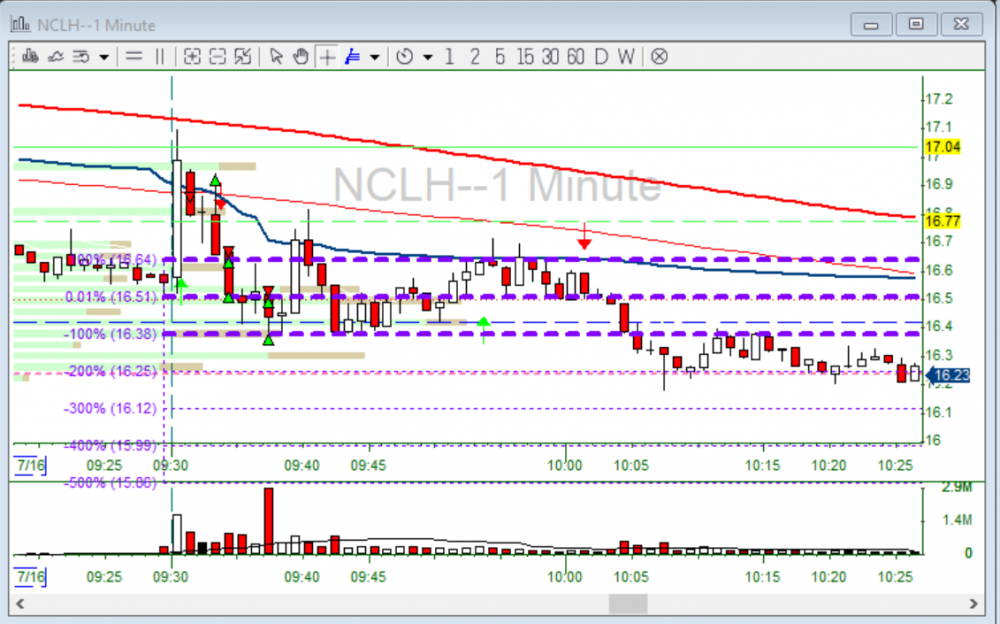Open the clock time interval dropdown

[x=428, y=57]
